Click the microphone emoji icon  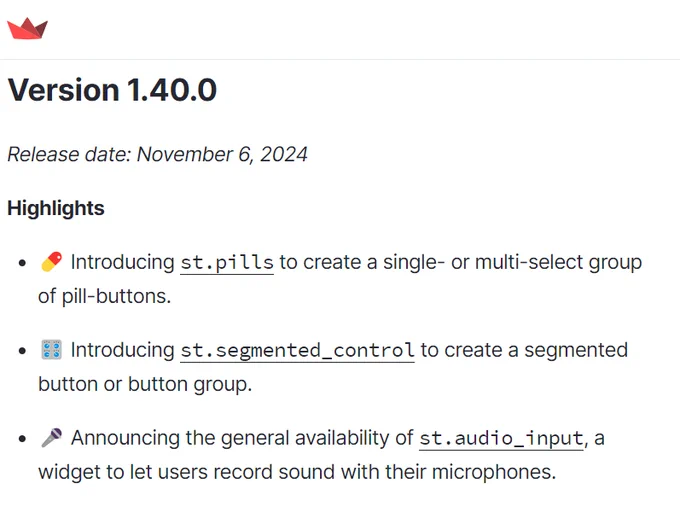pos(52,438)
